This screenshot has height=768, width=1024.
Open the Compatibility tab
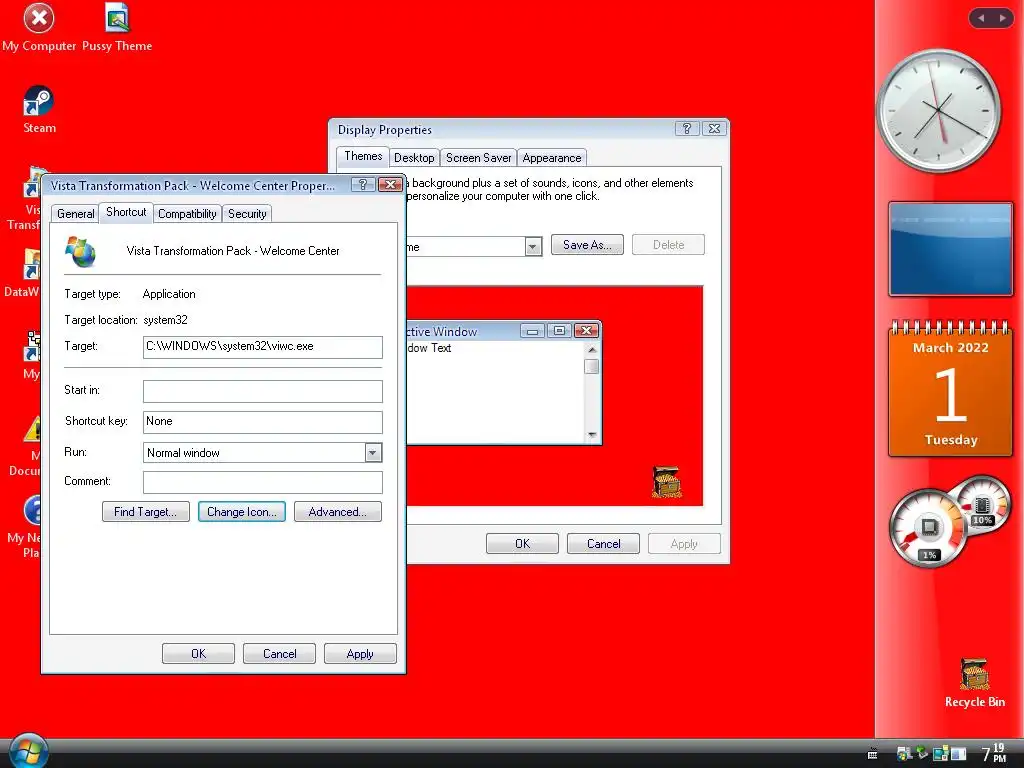click(x=187, y=214)
